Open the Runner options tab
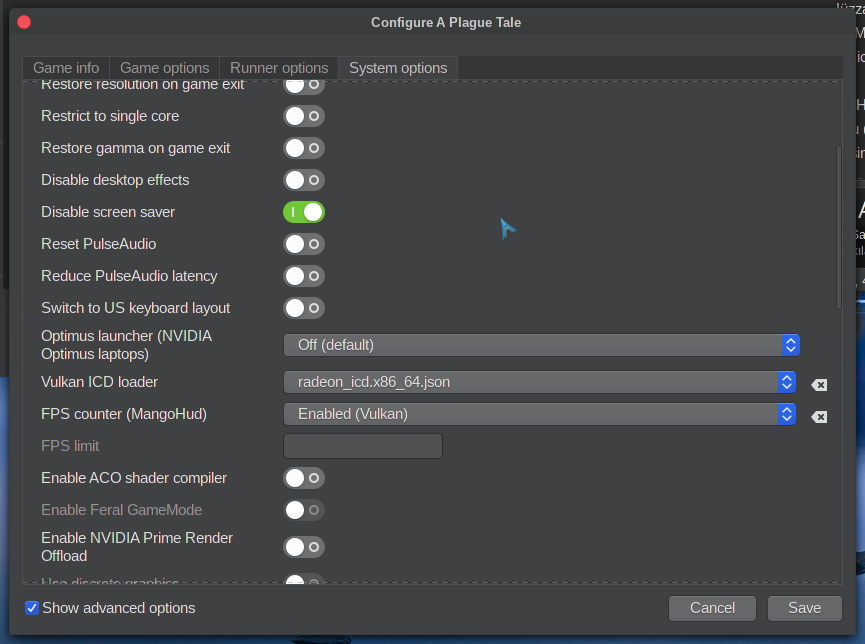This screenshot has height=644, width=865. point(279,68)
